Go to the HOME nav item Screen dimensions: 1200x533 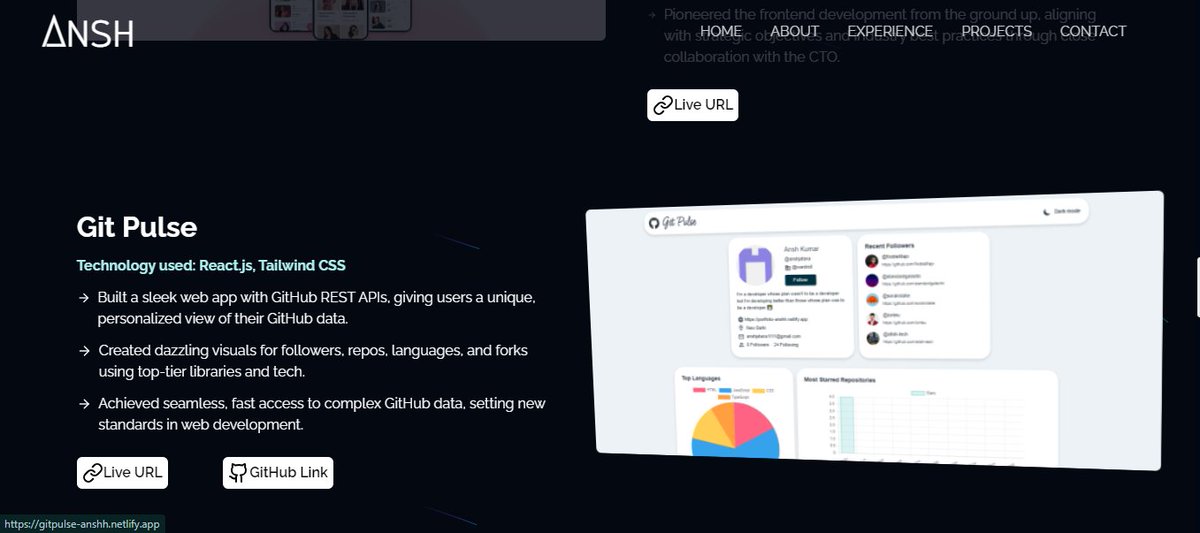coord(721,31)
